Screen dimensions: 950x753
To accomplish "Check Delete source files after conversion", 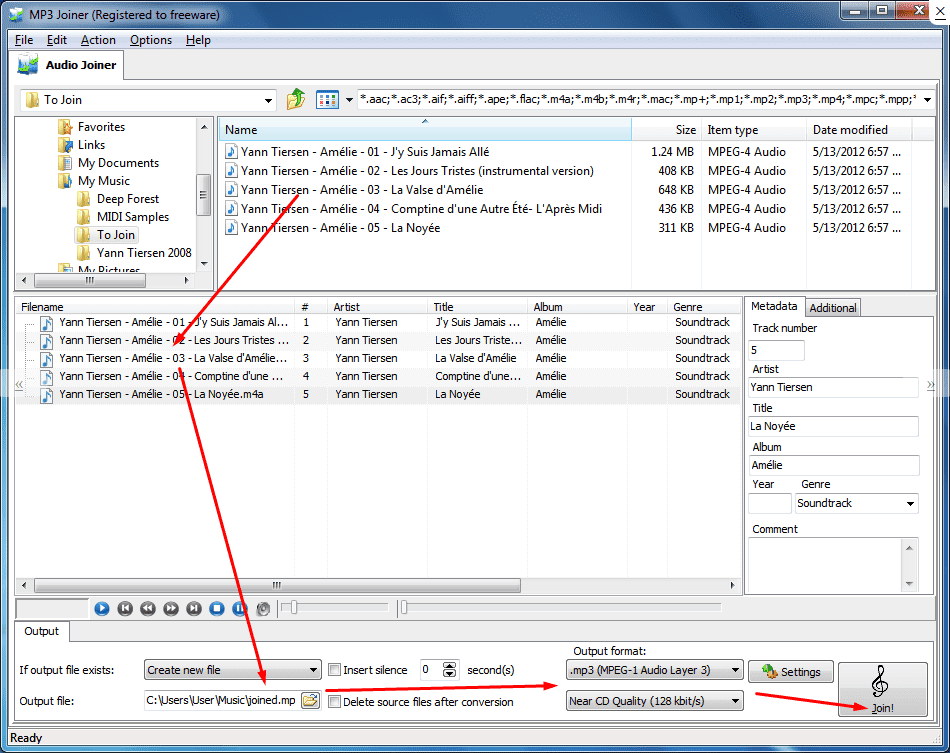I will click(x=334, y=702).
